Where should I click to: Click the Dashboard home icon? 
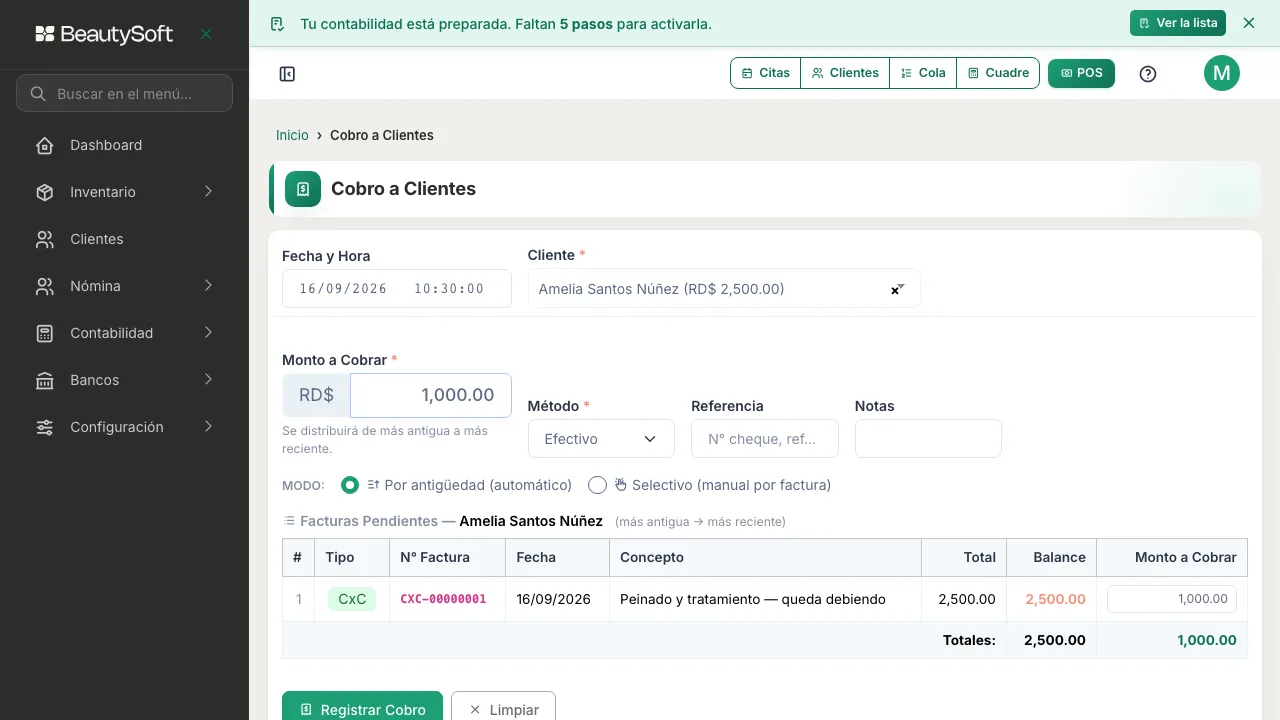(45, 145)
